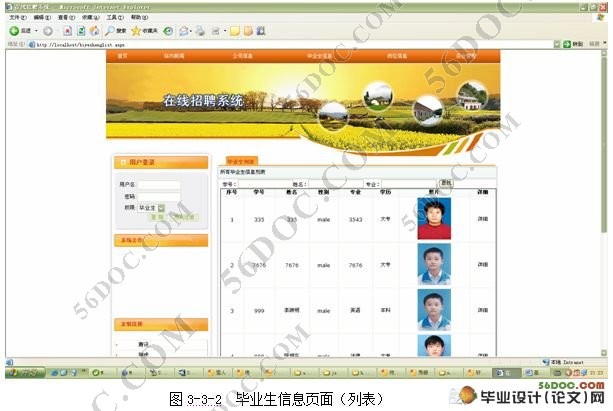
Task: Open the 文件 (File) menu
Action: [x=16, y=17]
